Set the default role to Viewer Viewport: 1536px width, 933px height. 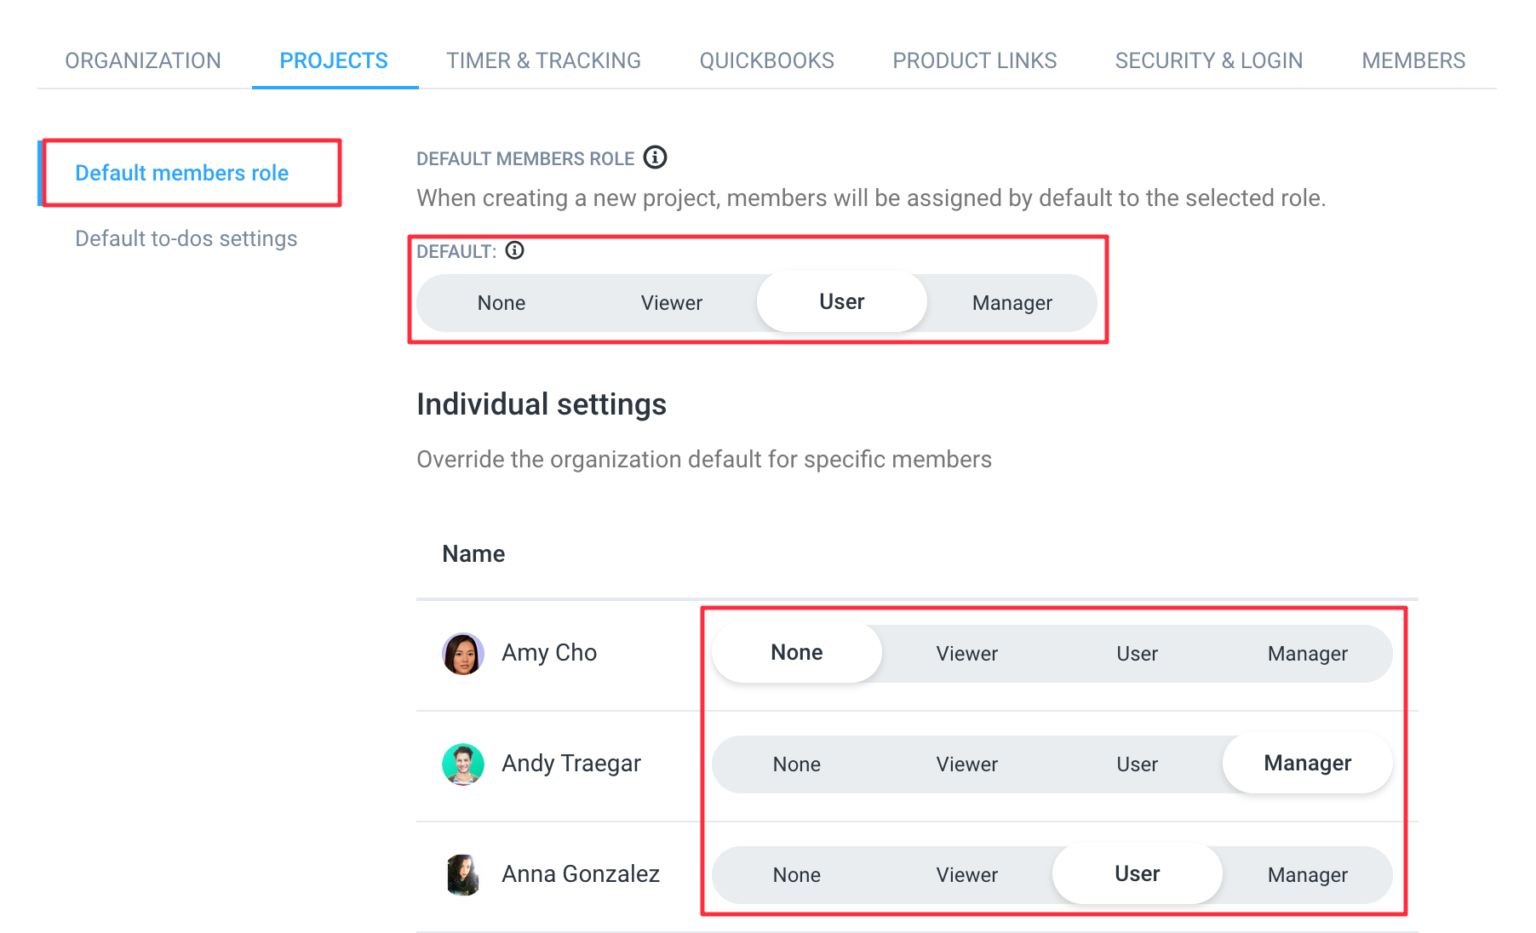pos(671,302)
